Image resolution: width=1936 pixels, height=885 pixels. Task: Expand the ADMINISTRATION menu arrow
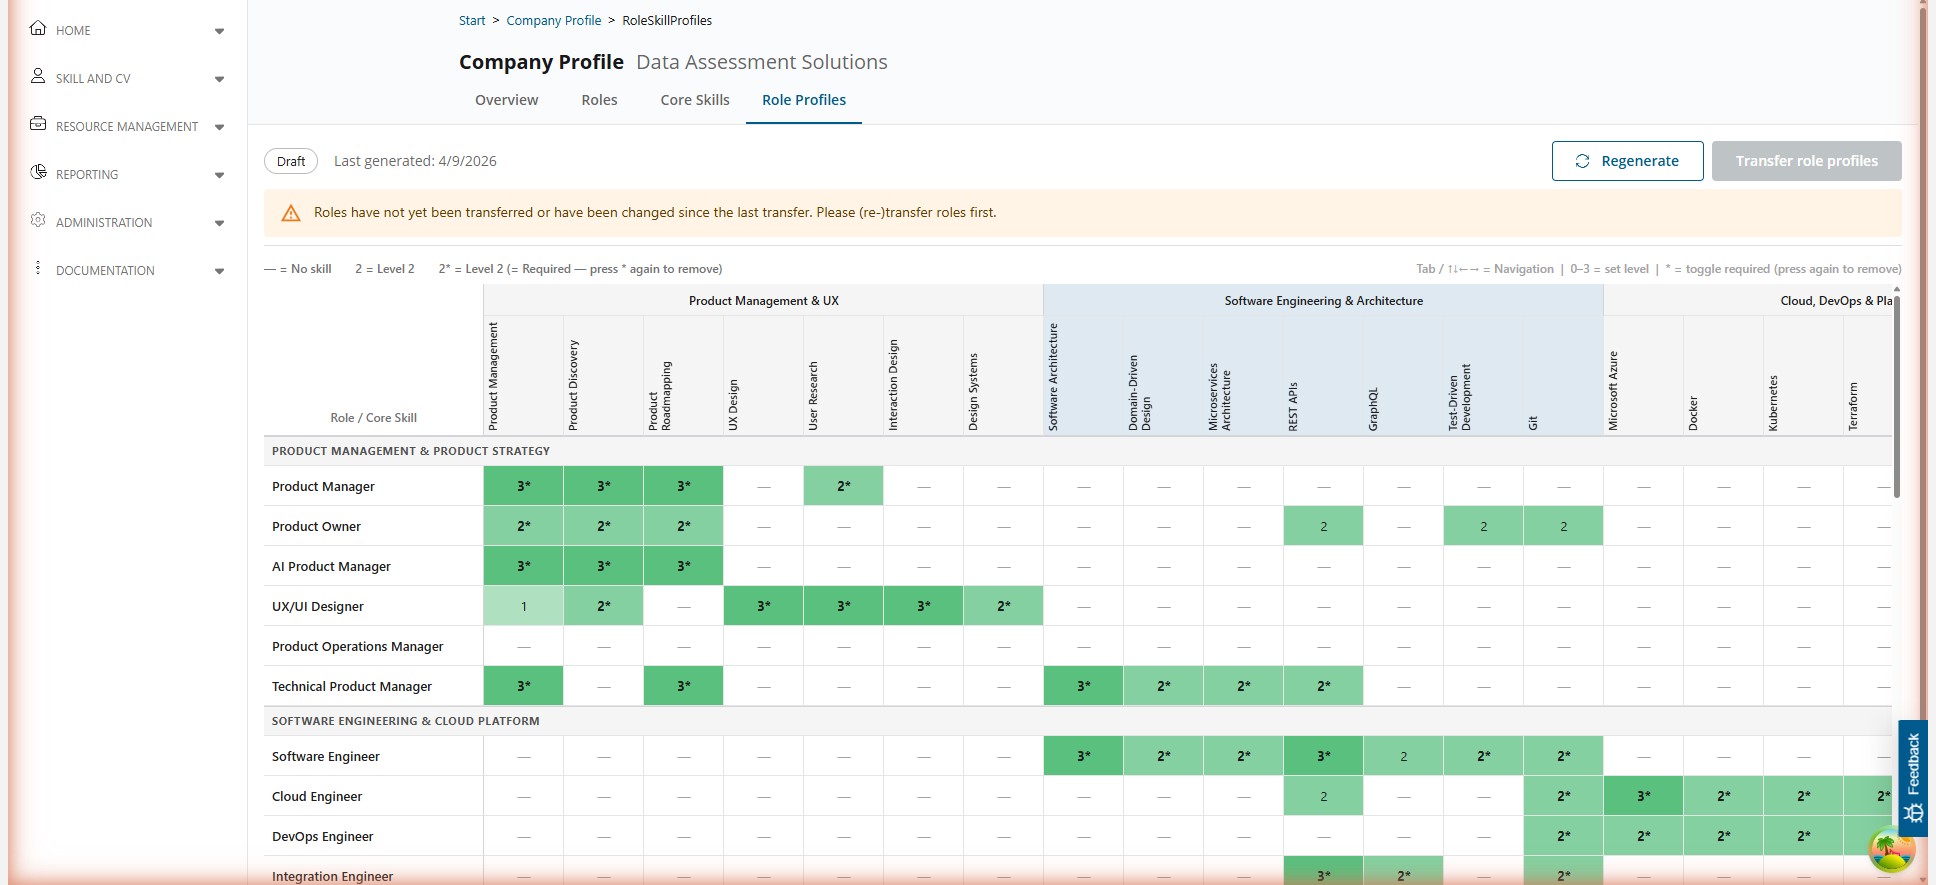[219, 223]
